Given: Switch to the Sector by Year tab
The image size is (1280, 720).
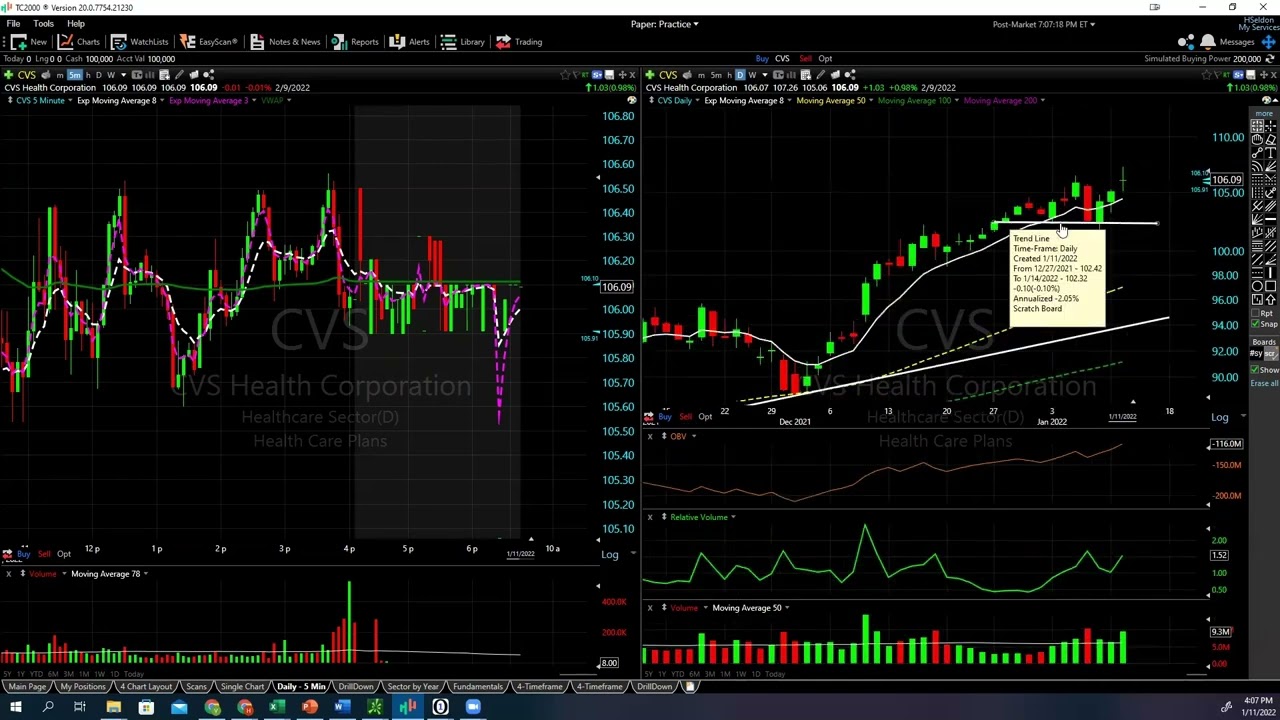Looking at the screenshot, I should pyautogui.click(x=413, y=687).
